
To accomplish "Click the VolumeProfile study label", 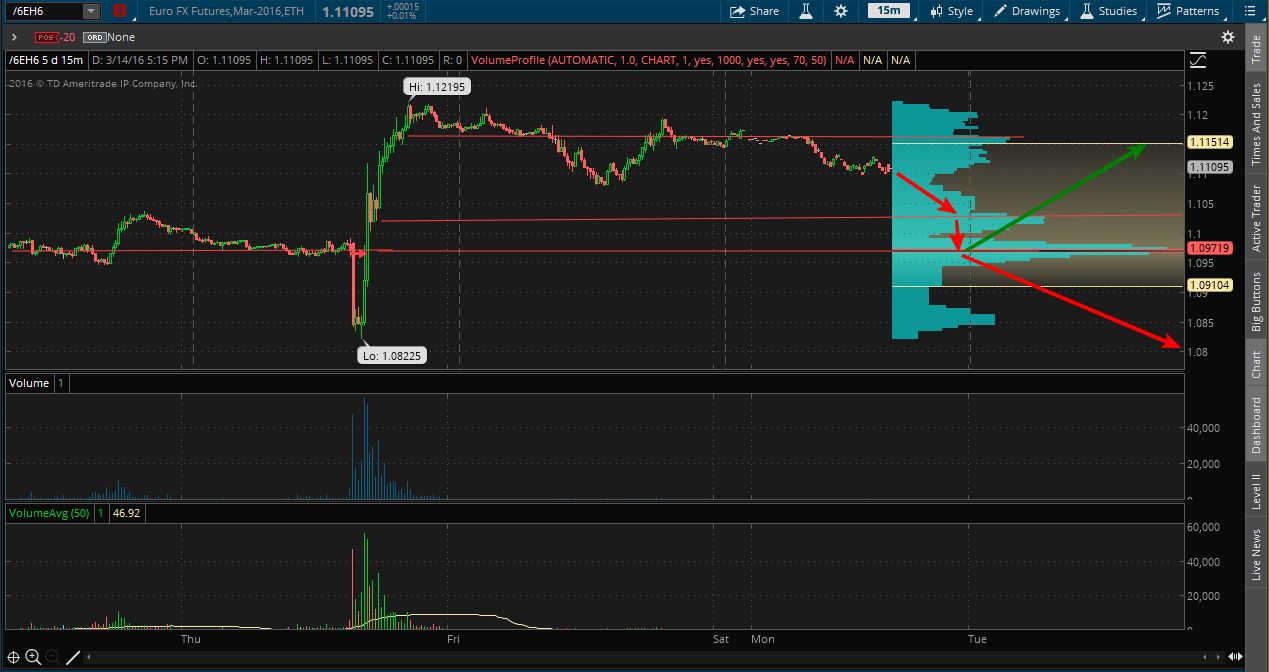I will click(x=649, y=60).
